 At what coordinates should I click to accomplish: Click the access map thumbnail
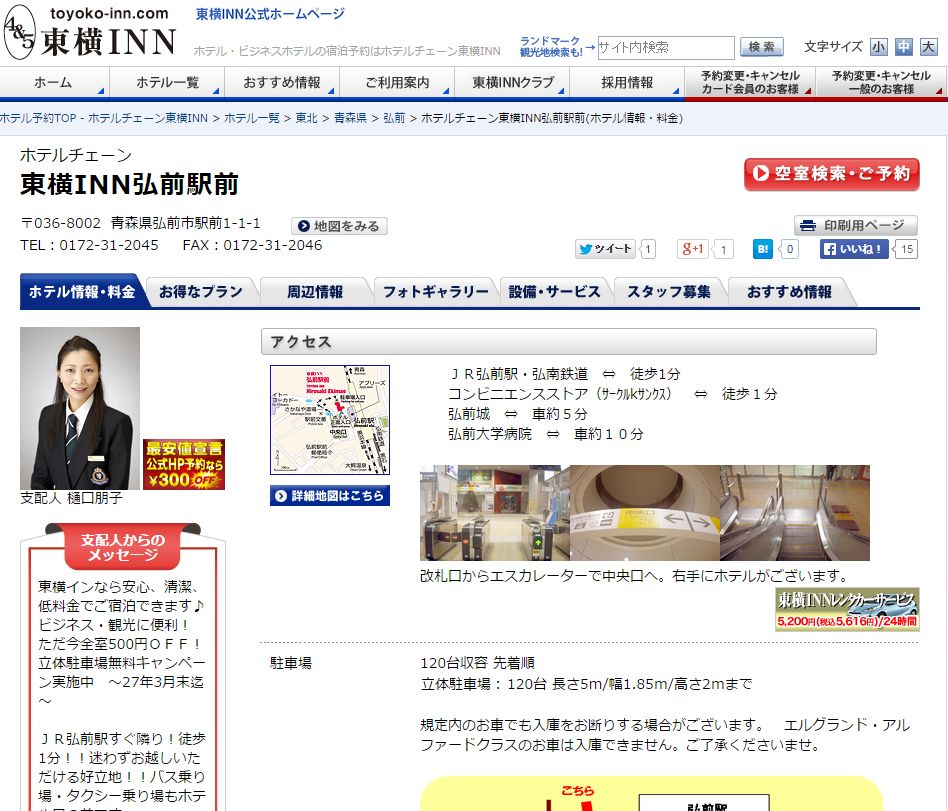click(x=330, y=420)
